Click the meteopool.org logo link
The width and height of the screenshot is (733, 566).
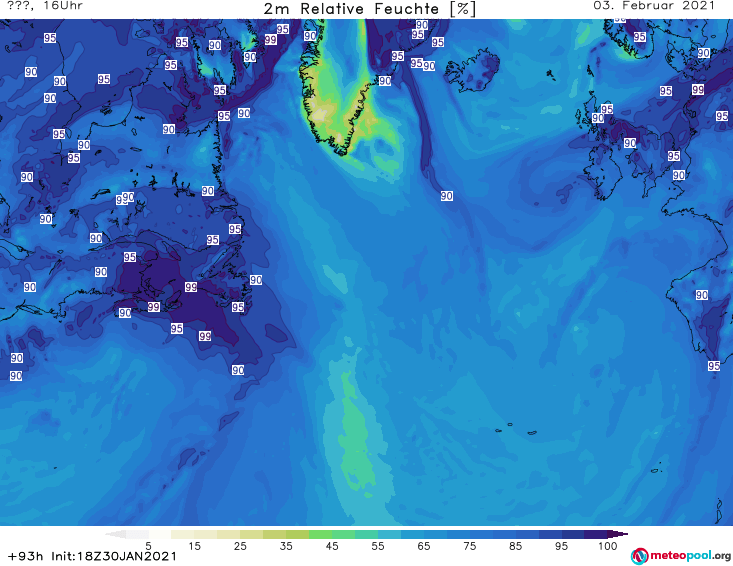tap(681, 556)
